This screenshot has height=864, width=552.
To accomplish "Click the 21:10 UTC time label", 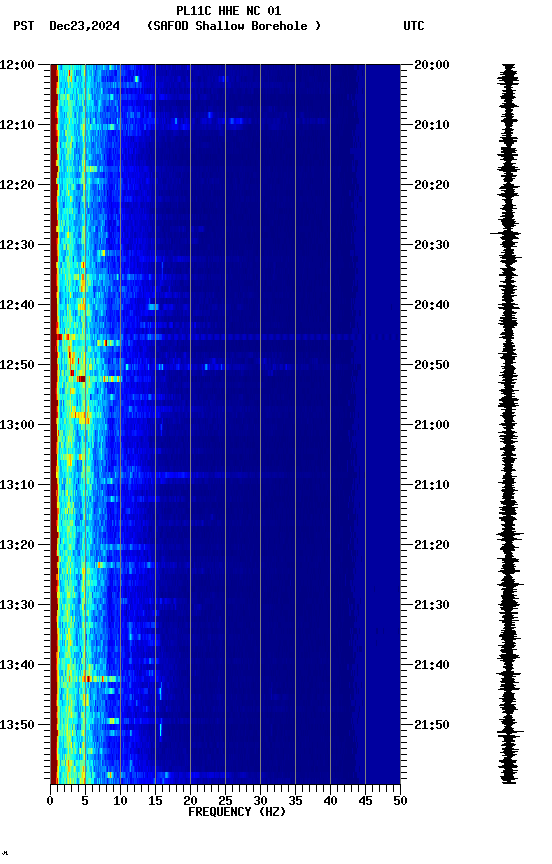I will pos(432,485).
